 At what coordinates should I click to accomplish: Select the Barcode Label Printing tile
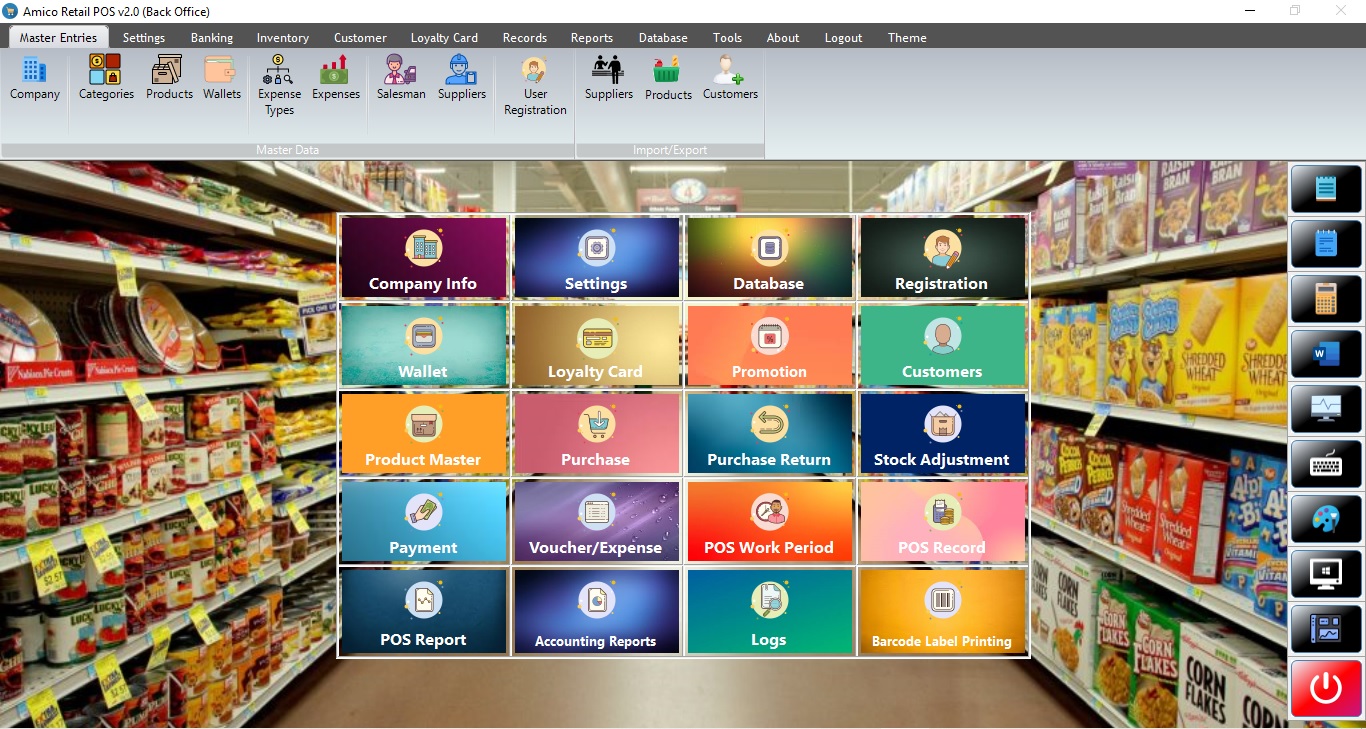click(x=942, y=611)
